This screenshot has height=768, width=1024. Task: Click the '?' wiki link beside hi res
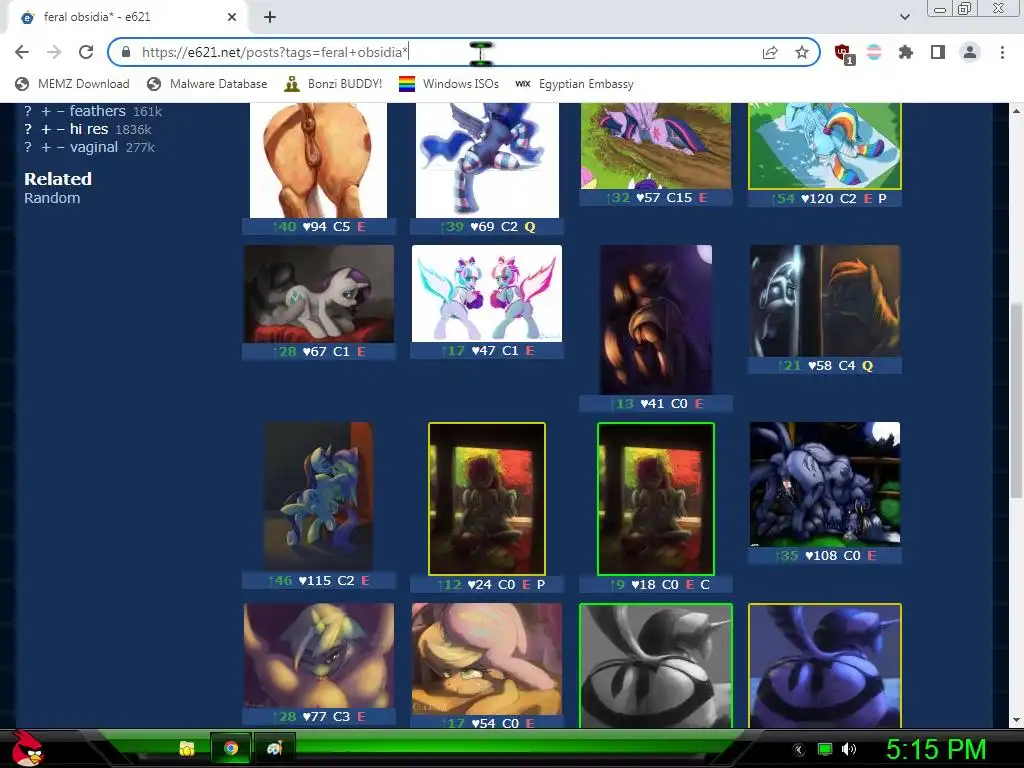(27, 129)
